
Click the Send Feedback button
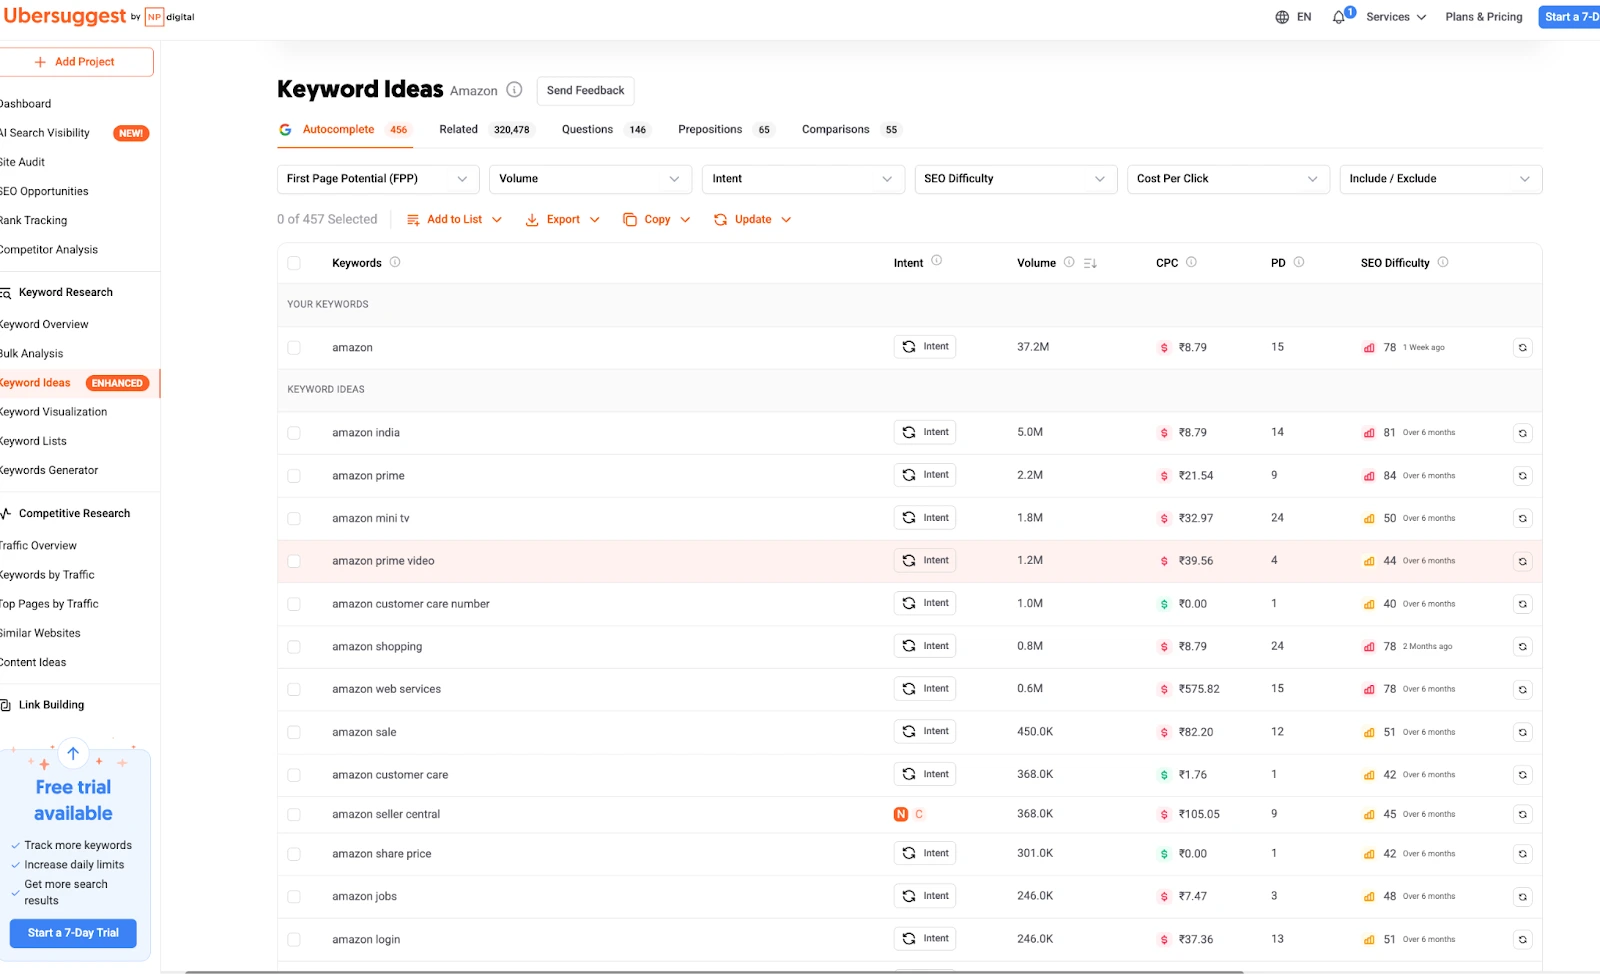coord(585,91)
